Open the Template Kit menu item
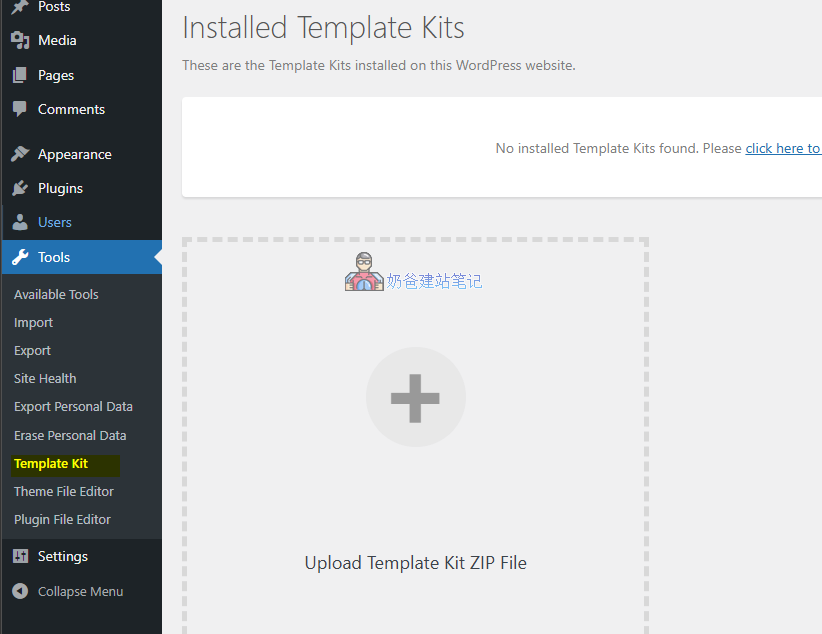This screenshot has height=634, width=822. coord(50,463)
